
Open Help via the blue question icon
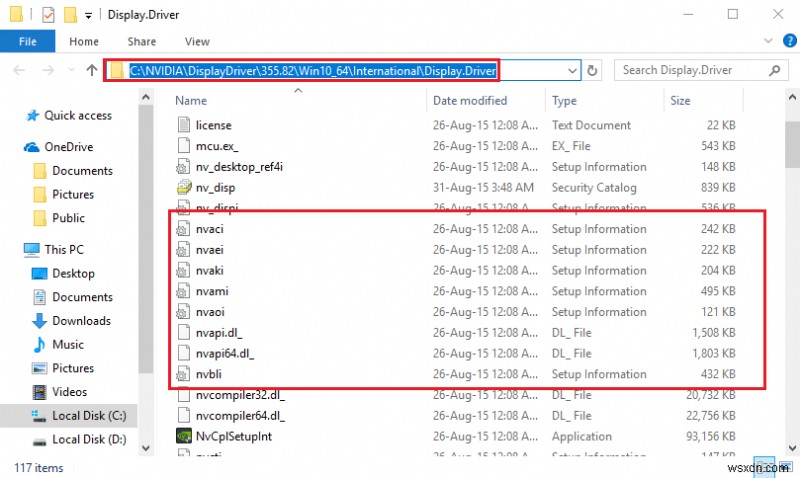click(789, 41)
